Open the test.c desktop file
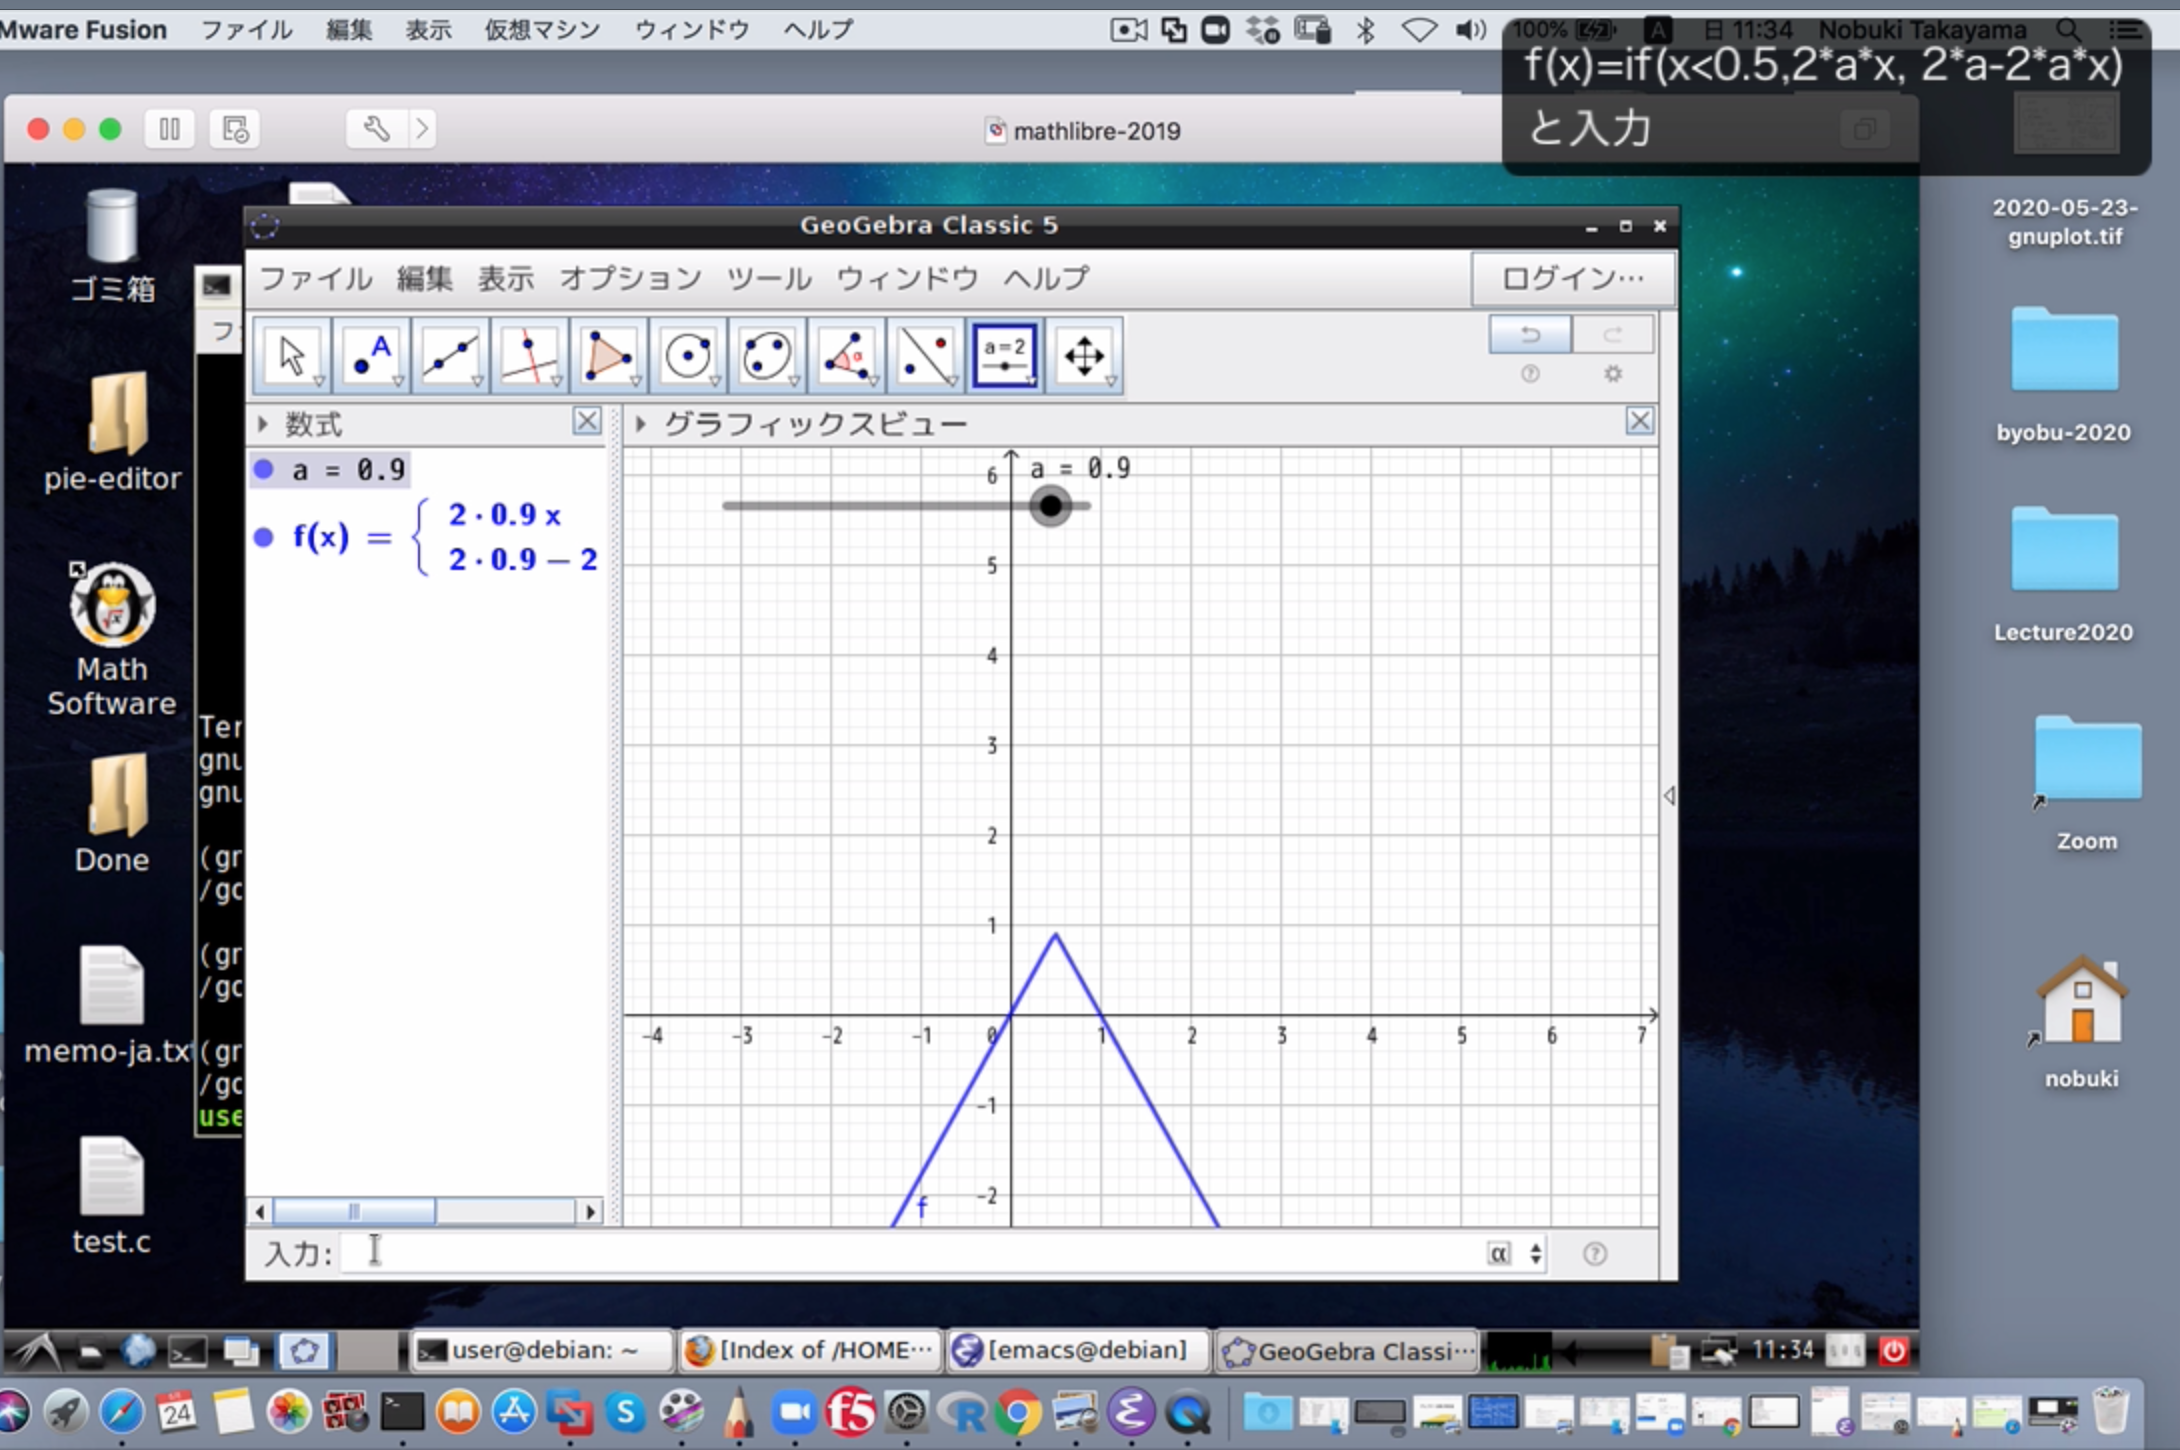Screen dimensions: 2180x1450 111,1196
